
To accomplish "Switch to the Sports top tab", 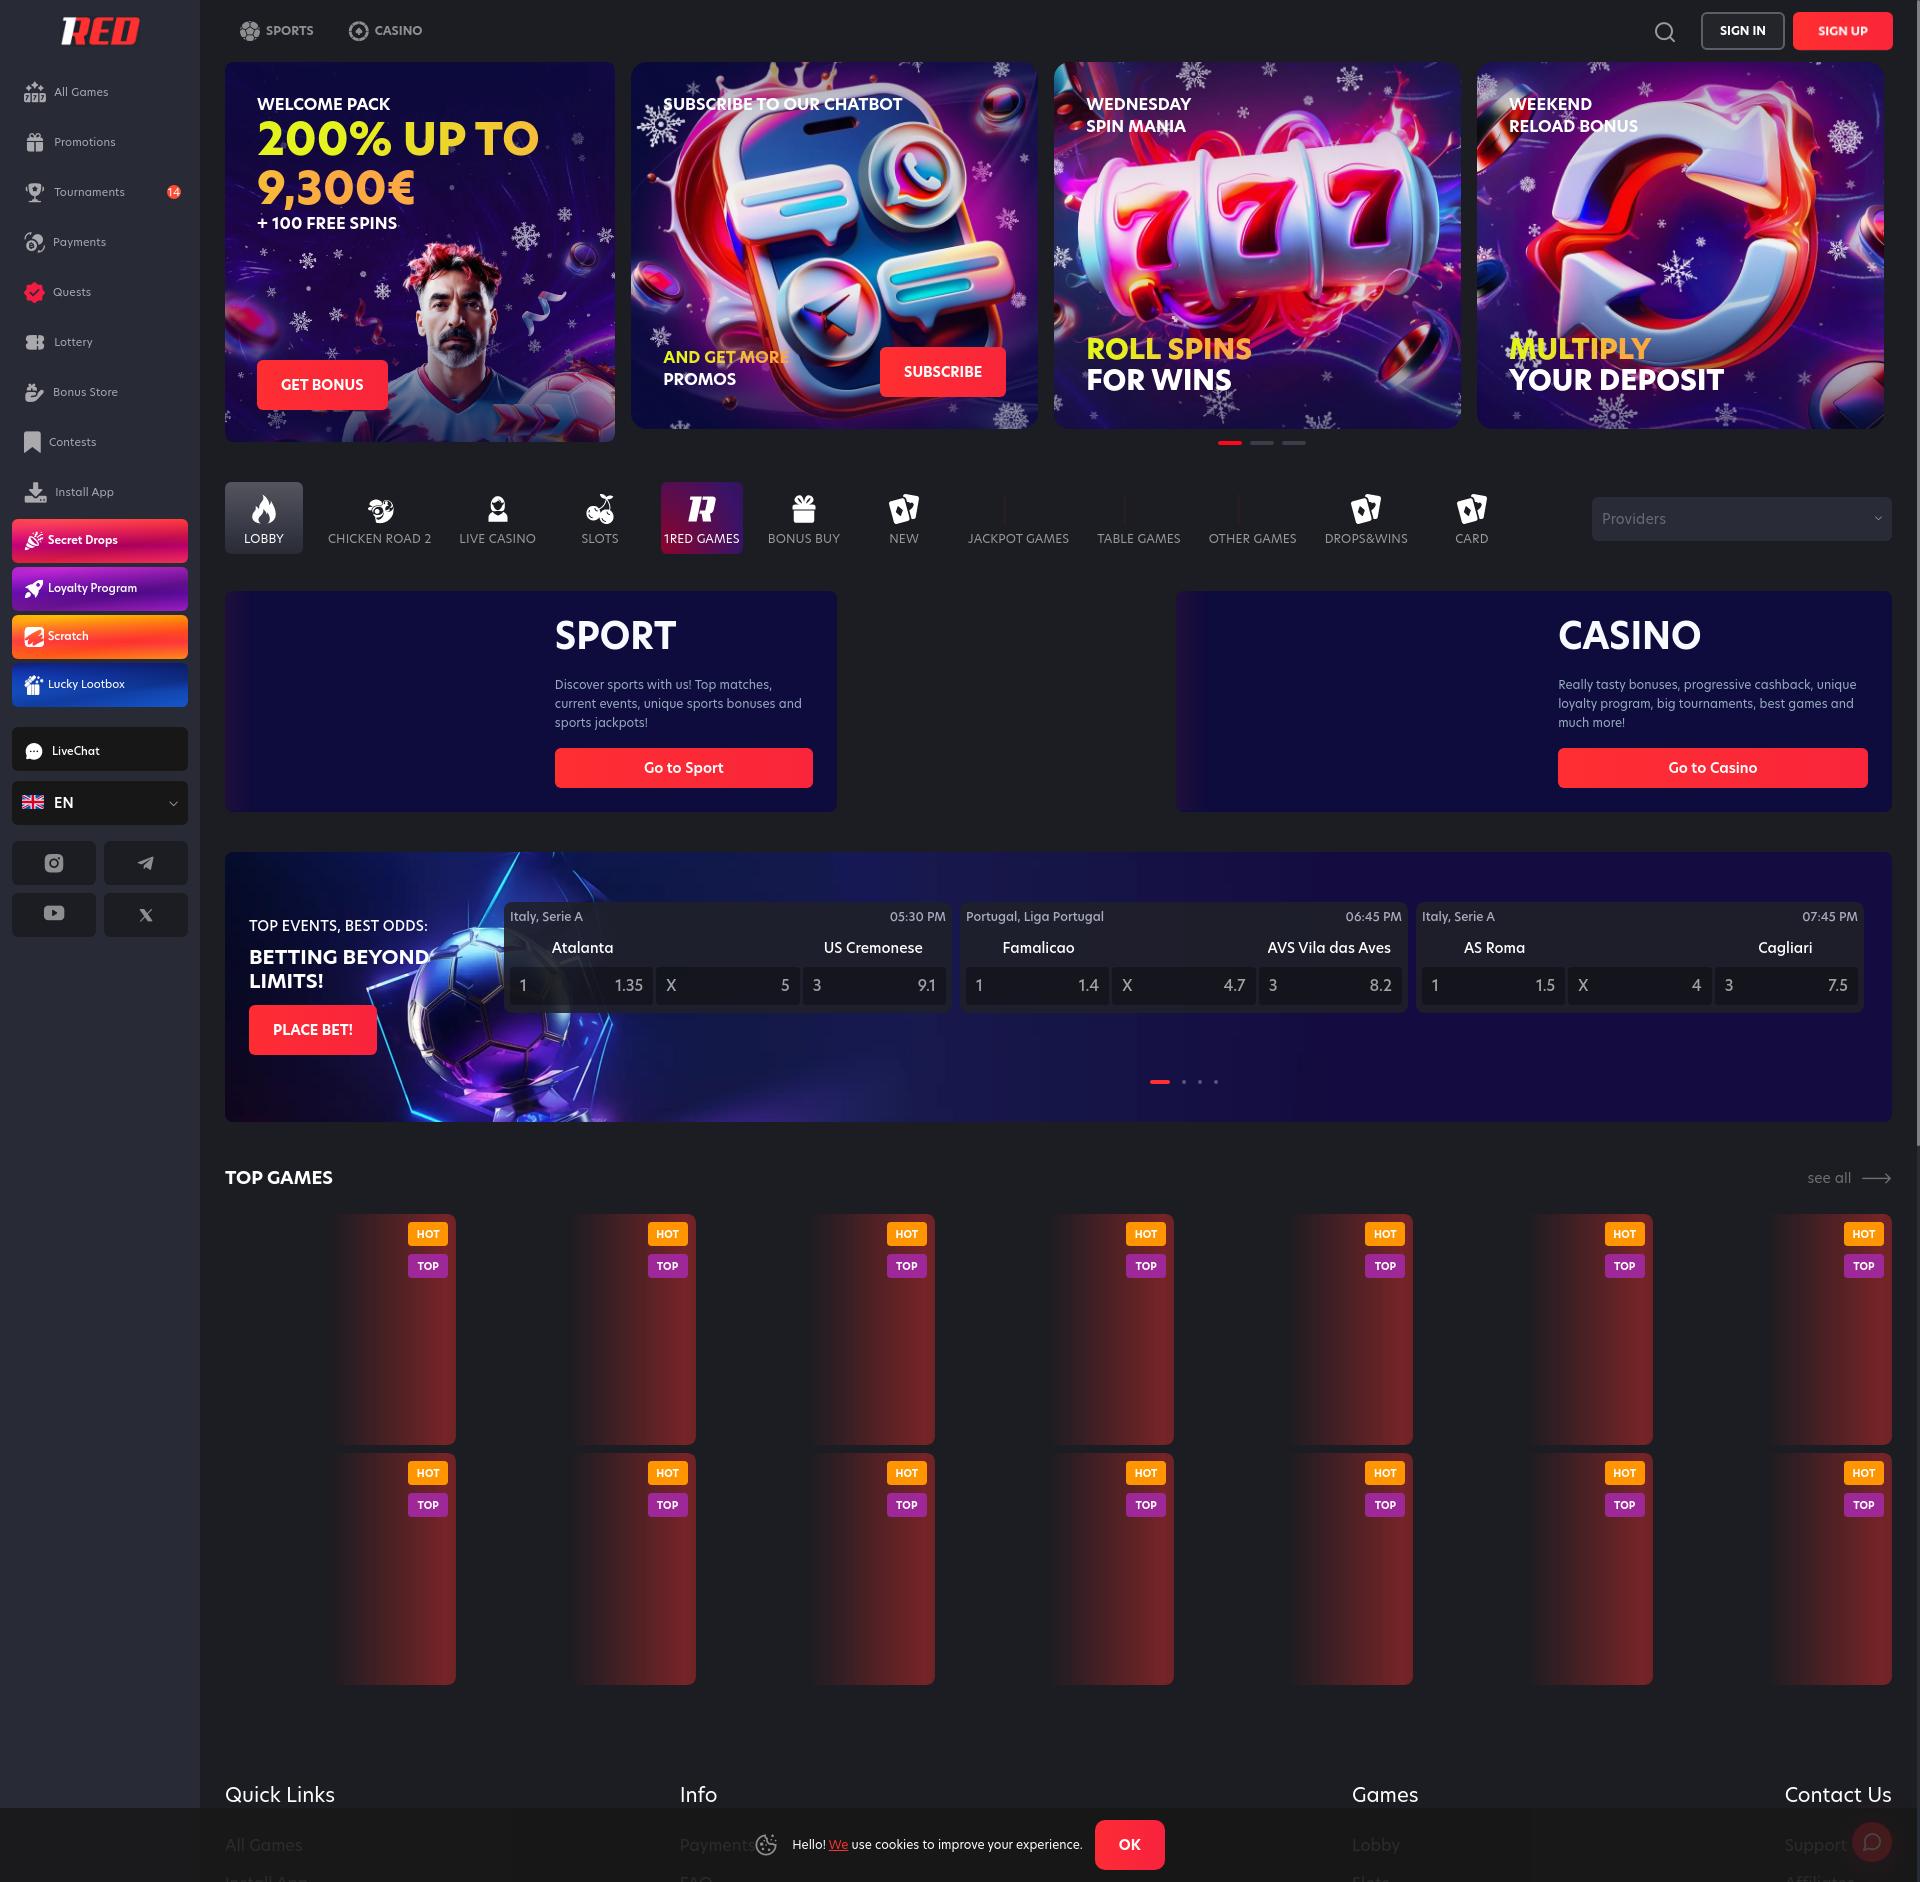I will point(277,31).
